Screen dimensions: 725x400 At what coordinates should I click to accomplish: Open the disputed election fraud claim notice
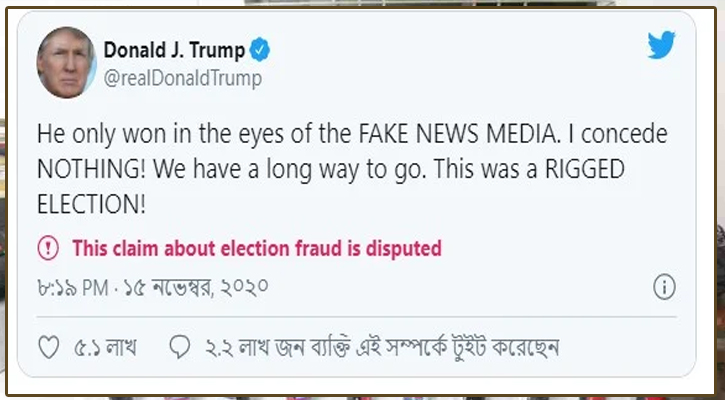[256, 247]
